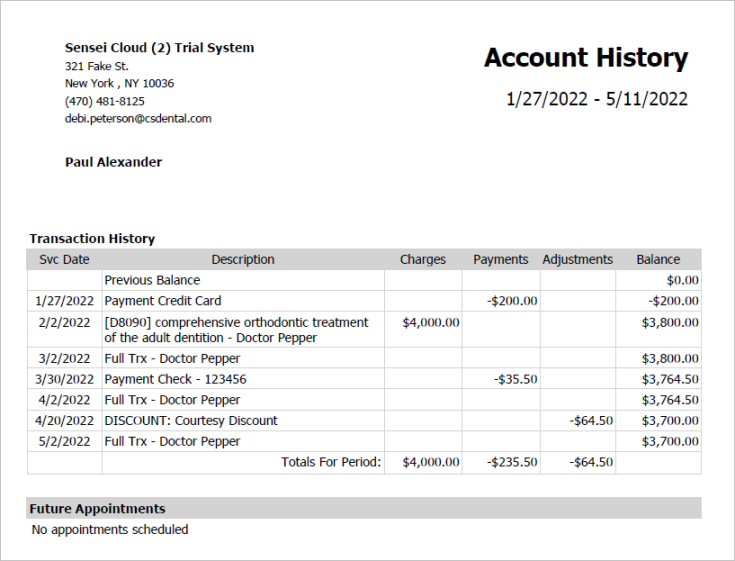Viewport: 735px width, 561px height.
Task: Click the Balance column header
Action: (658, 259)
